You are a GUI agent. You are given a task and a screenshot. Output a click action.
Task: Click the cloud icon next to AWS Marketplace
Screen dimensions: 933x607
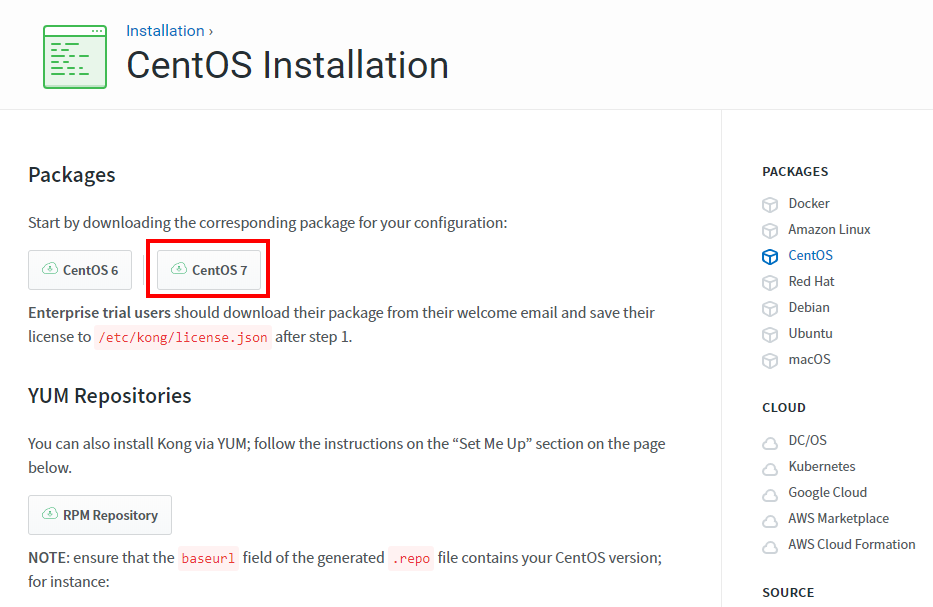(x=770, y=522)
